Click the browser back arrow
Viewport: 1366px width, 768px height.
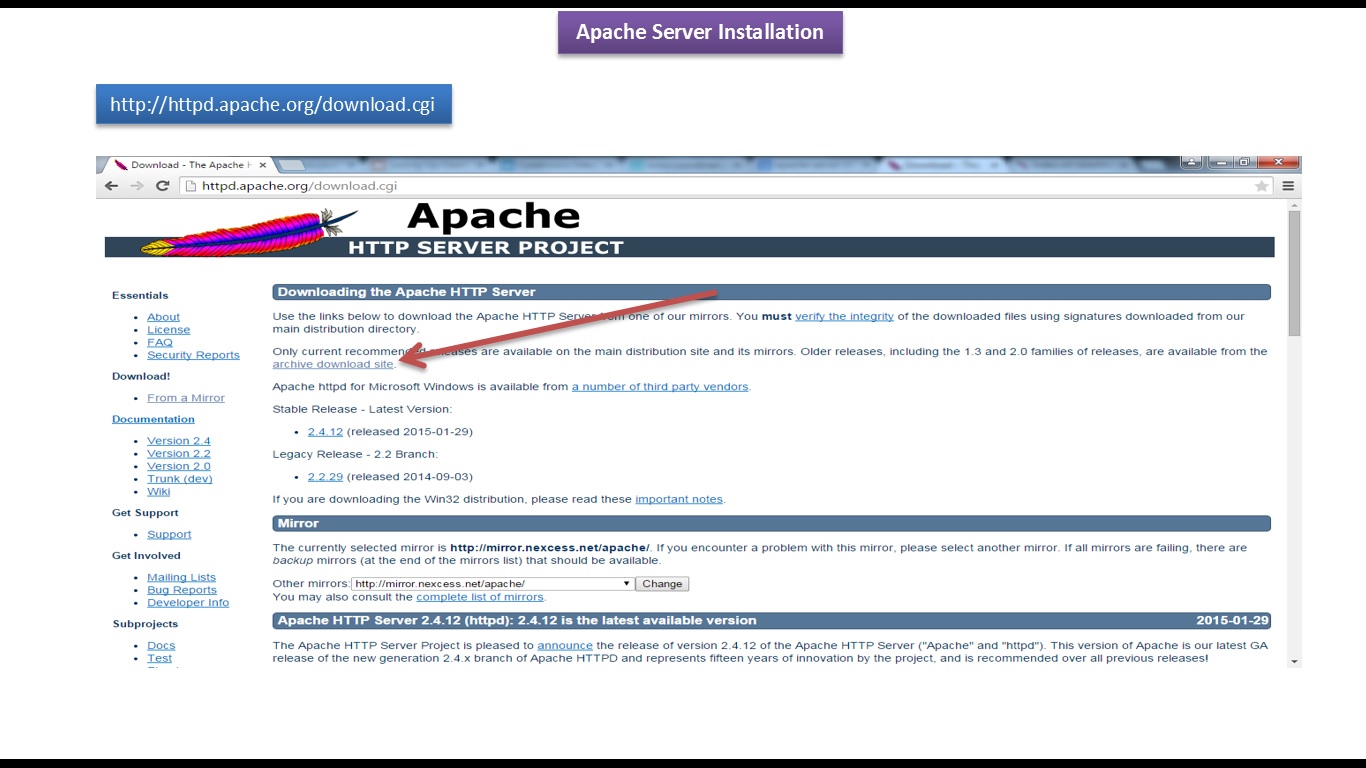(111, 186)
